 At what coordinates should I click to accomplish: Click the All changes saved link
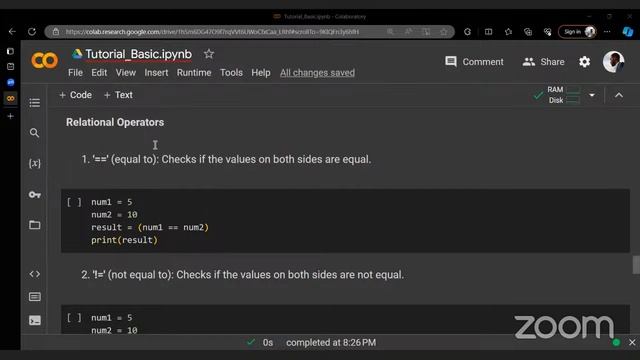coord(317,73)
